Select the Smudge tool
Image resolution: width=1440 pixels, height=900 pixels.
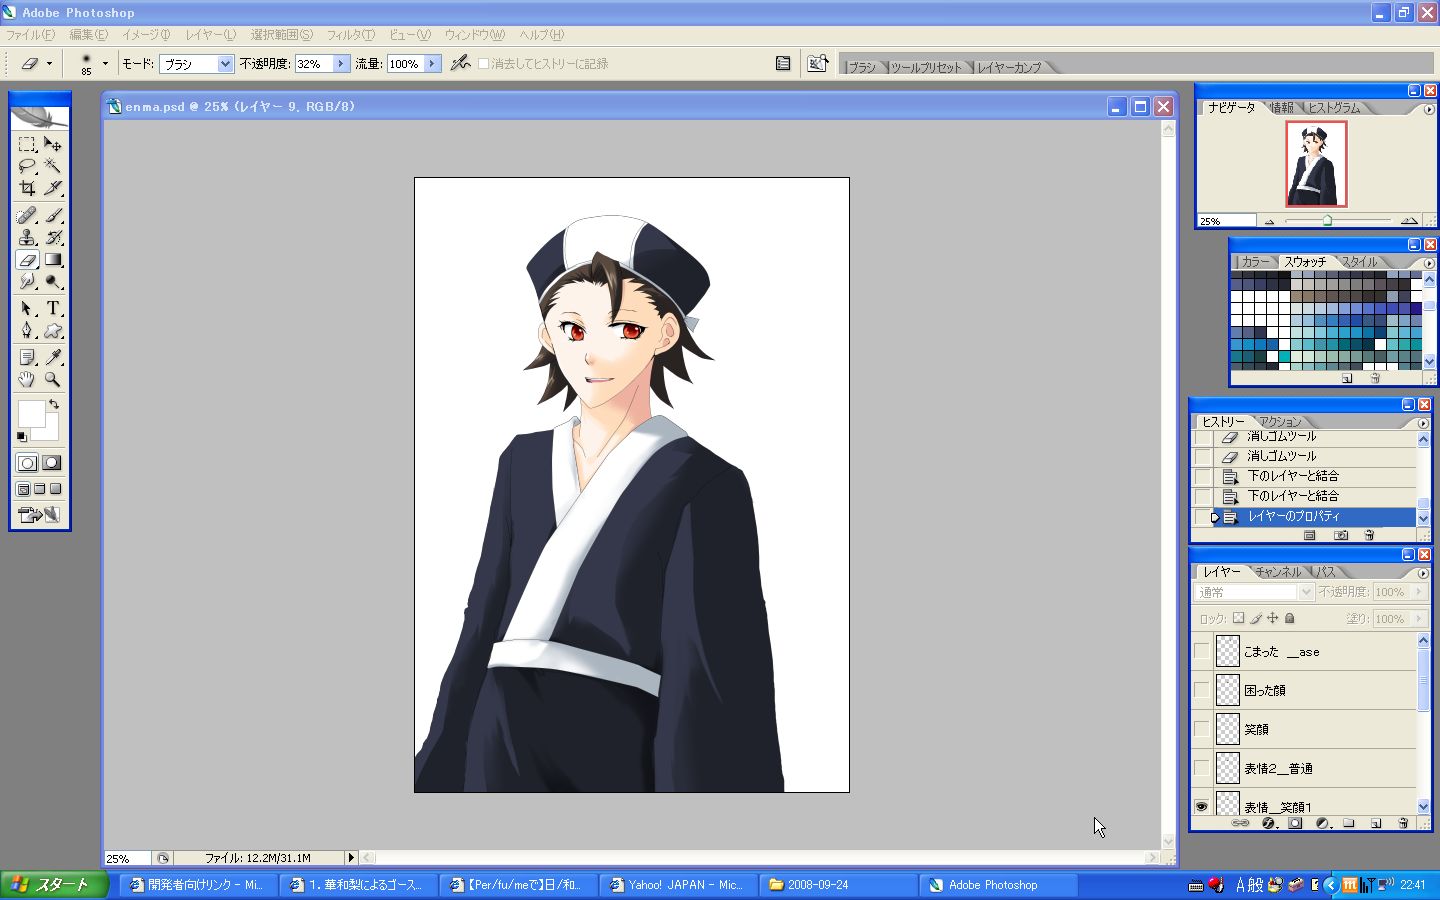point(27,282)
